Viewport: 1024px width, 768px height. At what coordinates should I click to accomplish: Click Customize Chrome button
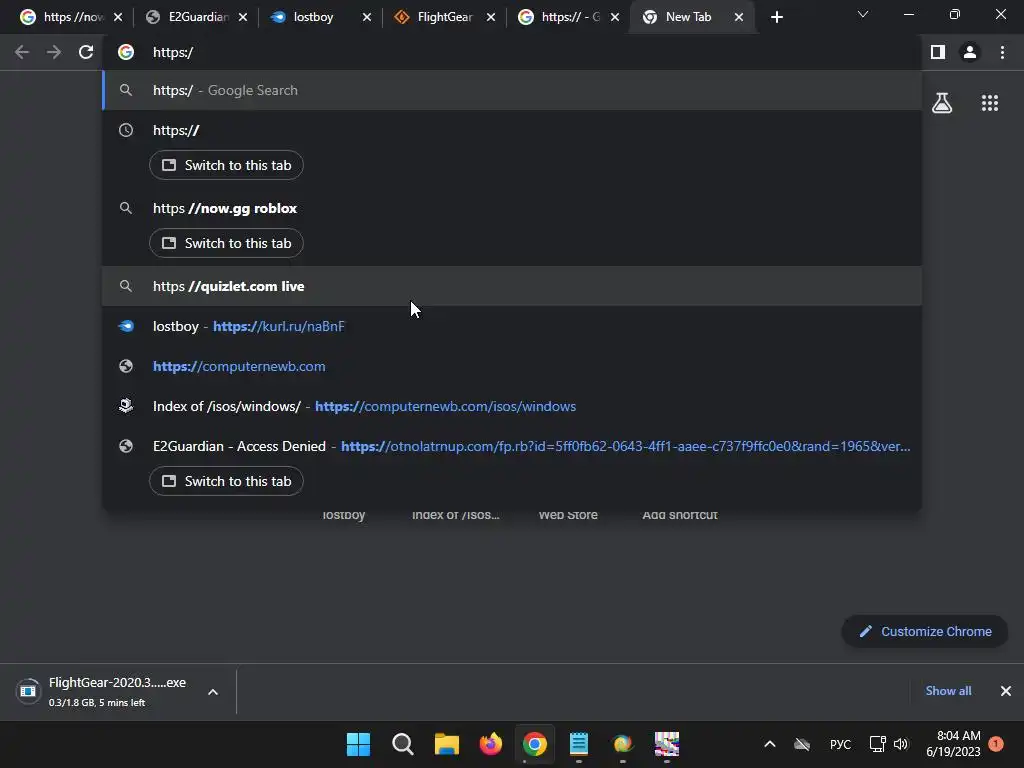[x=925, y=632]
